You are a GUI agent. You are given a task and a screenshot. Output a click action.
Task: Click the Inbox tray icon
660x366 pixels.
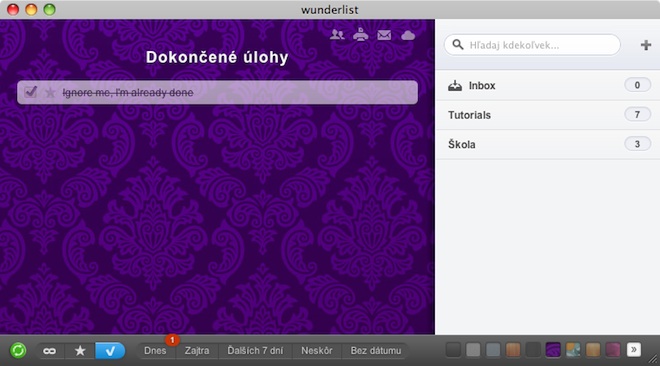point(455,86)
